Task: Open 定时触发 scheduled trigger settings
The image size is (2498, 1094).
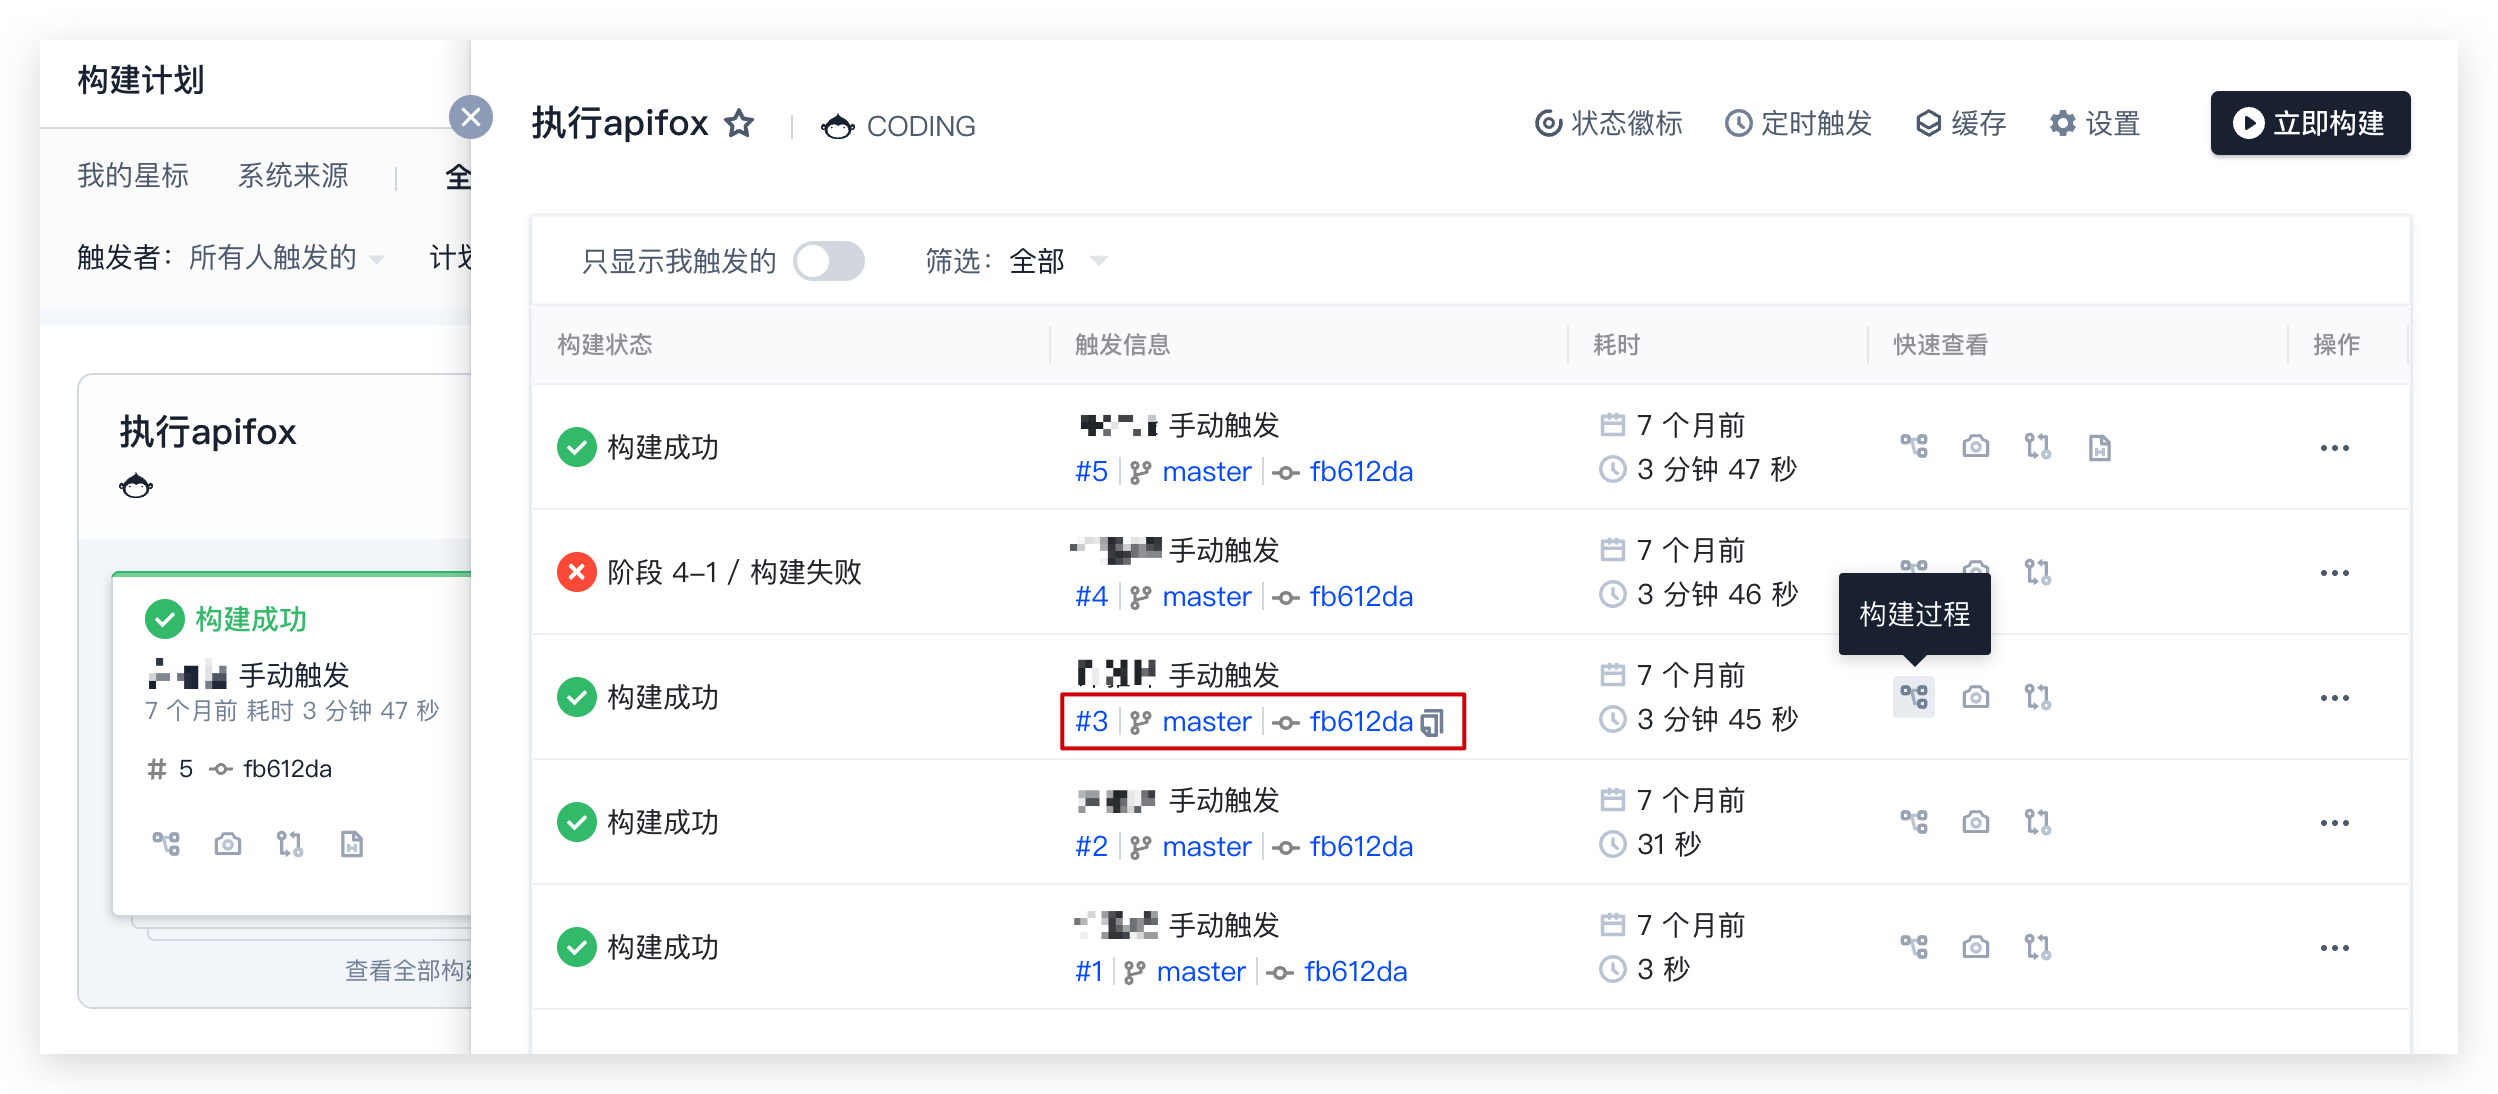Action: pyautogui.click(x=1798, y=124)
